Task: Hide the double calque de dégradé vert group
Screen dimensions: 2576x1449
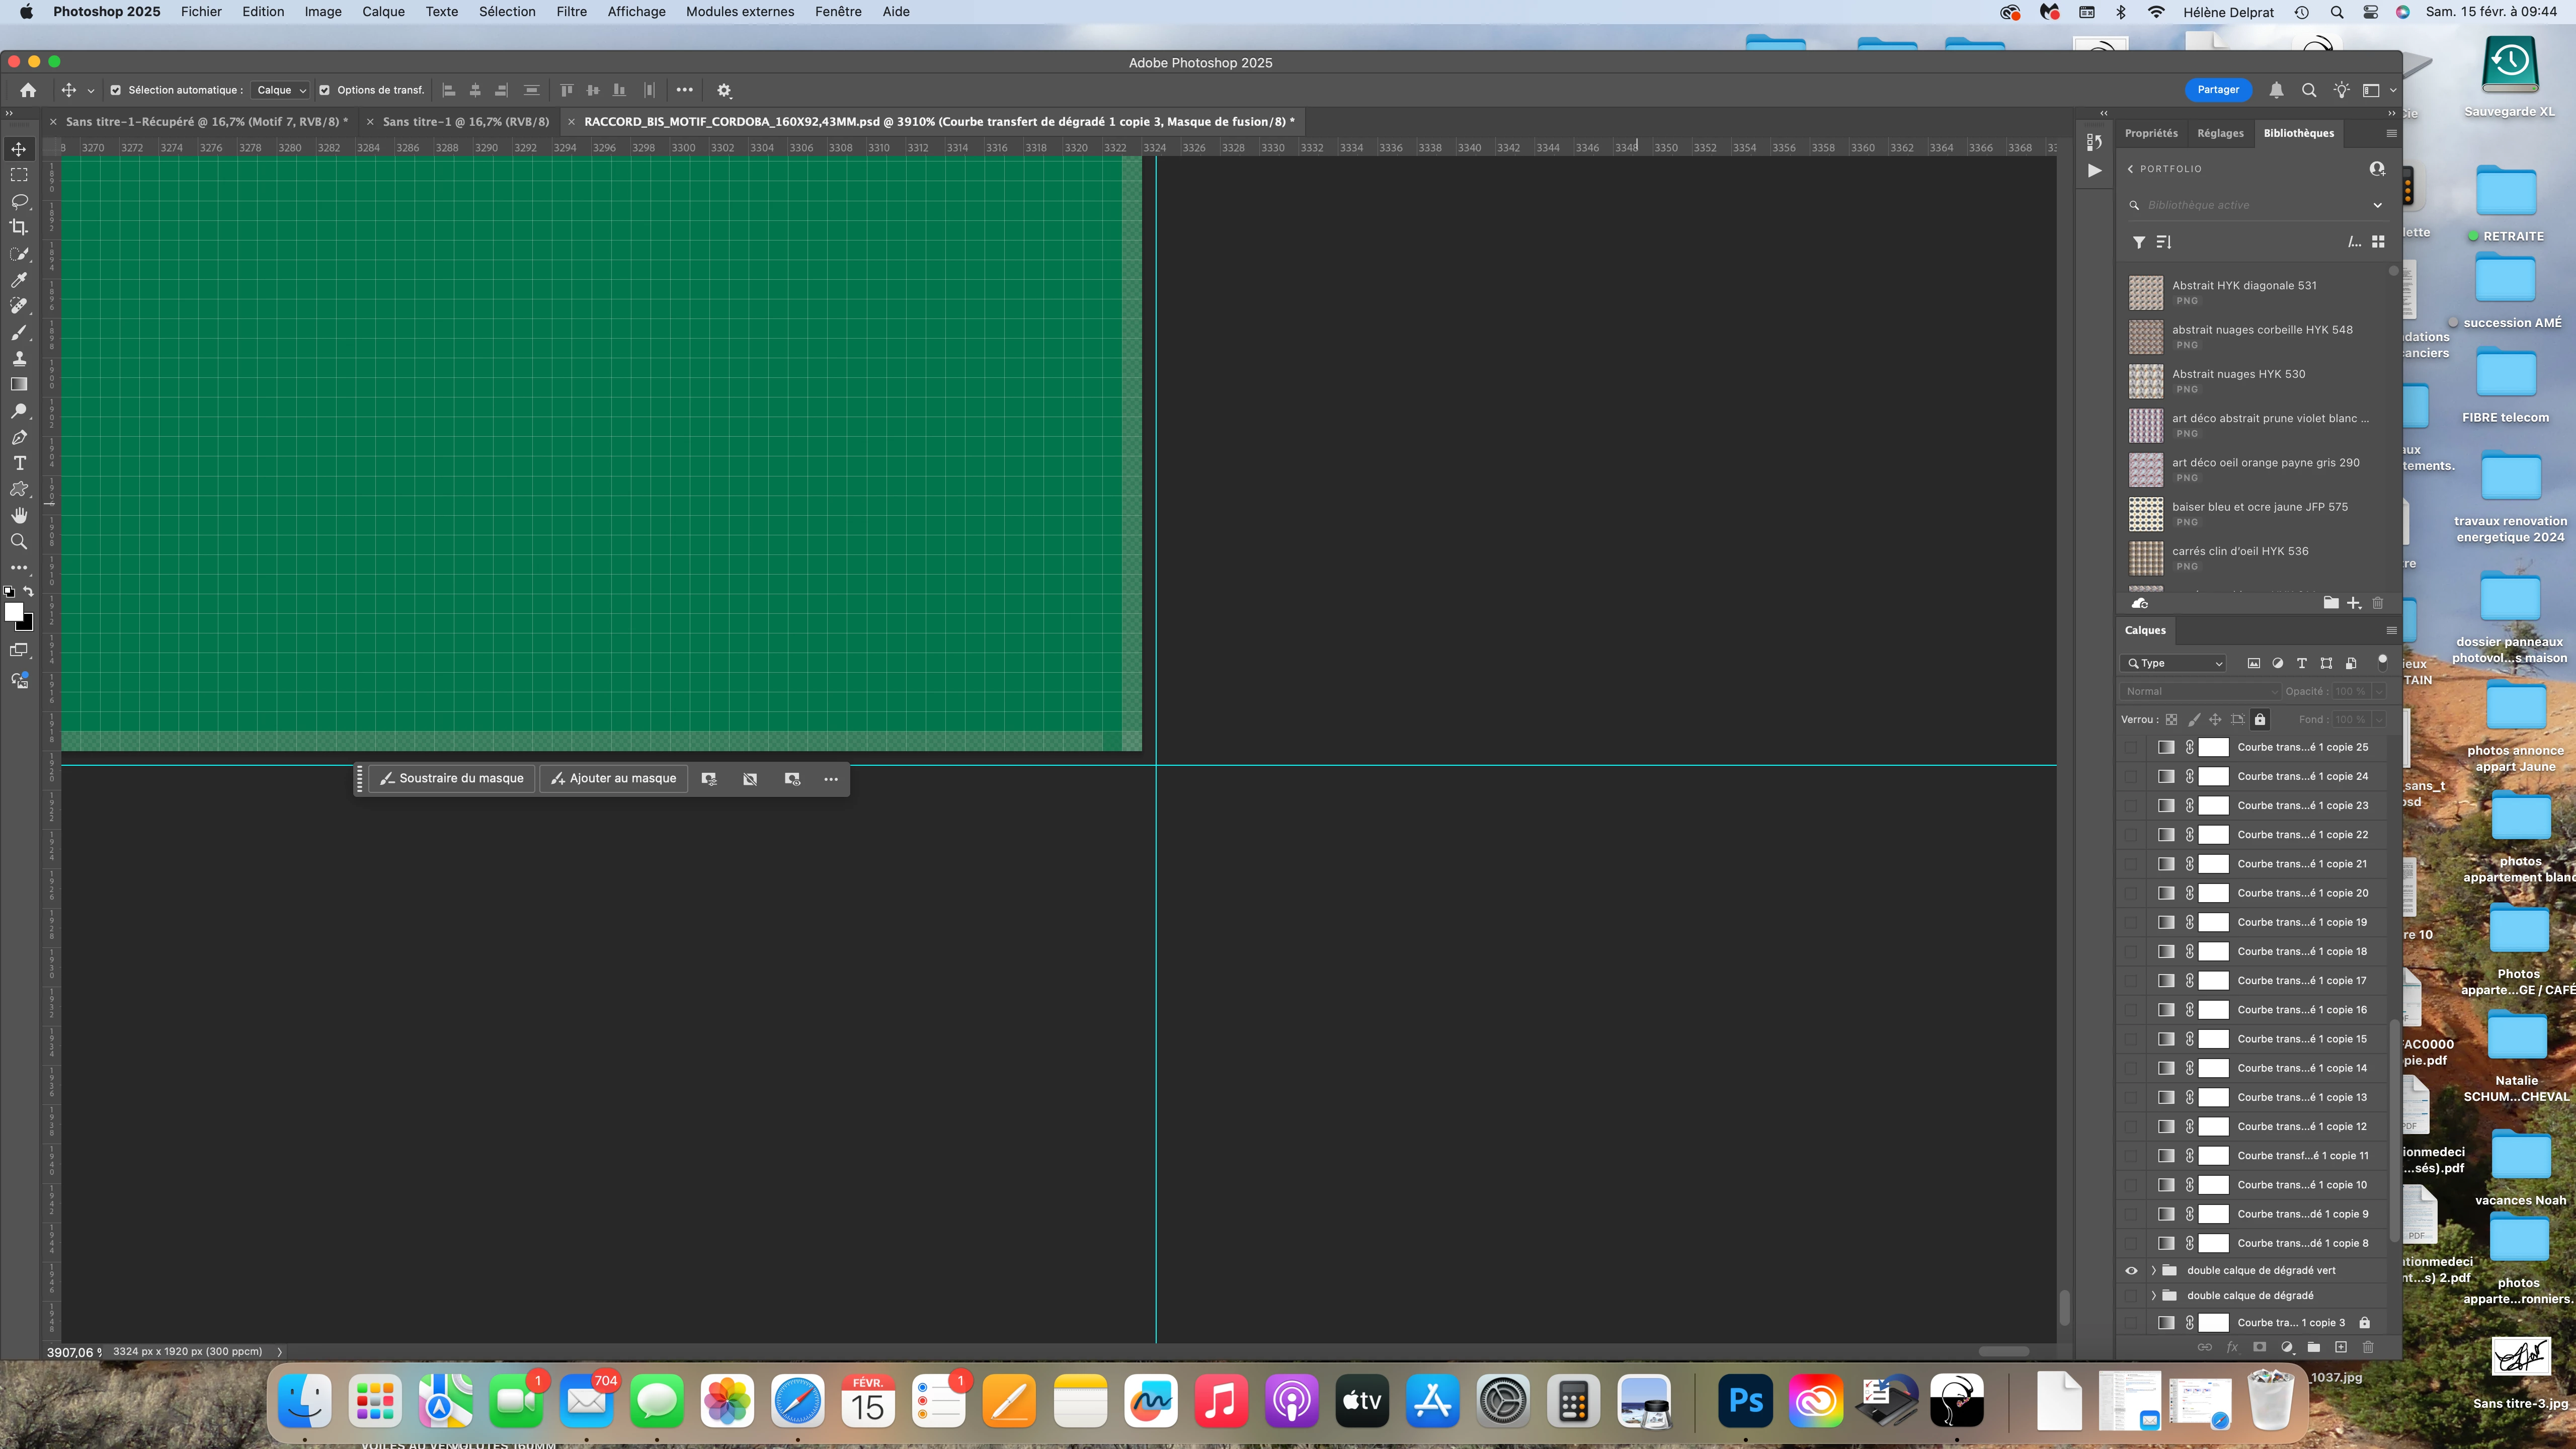Action: point(2131,1270)
